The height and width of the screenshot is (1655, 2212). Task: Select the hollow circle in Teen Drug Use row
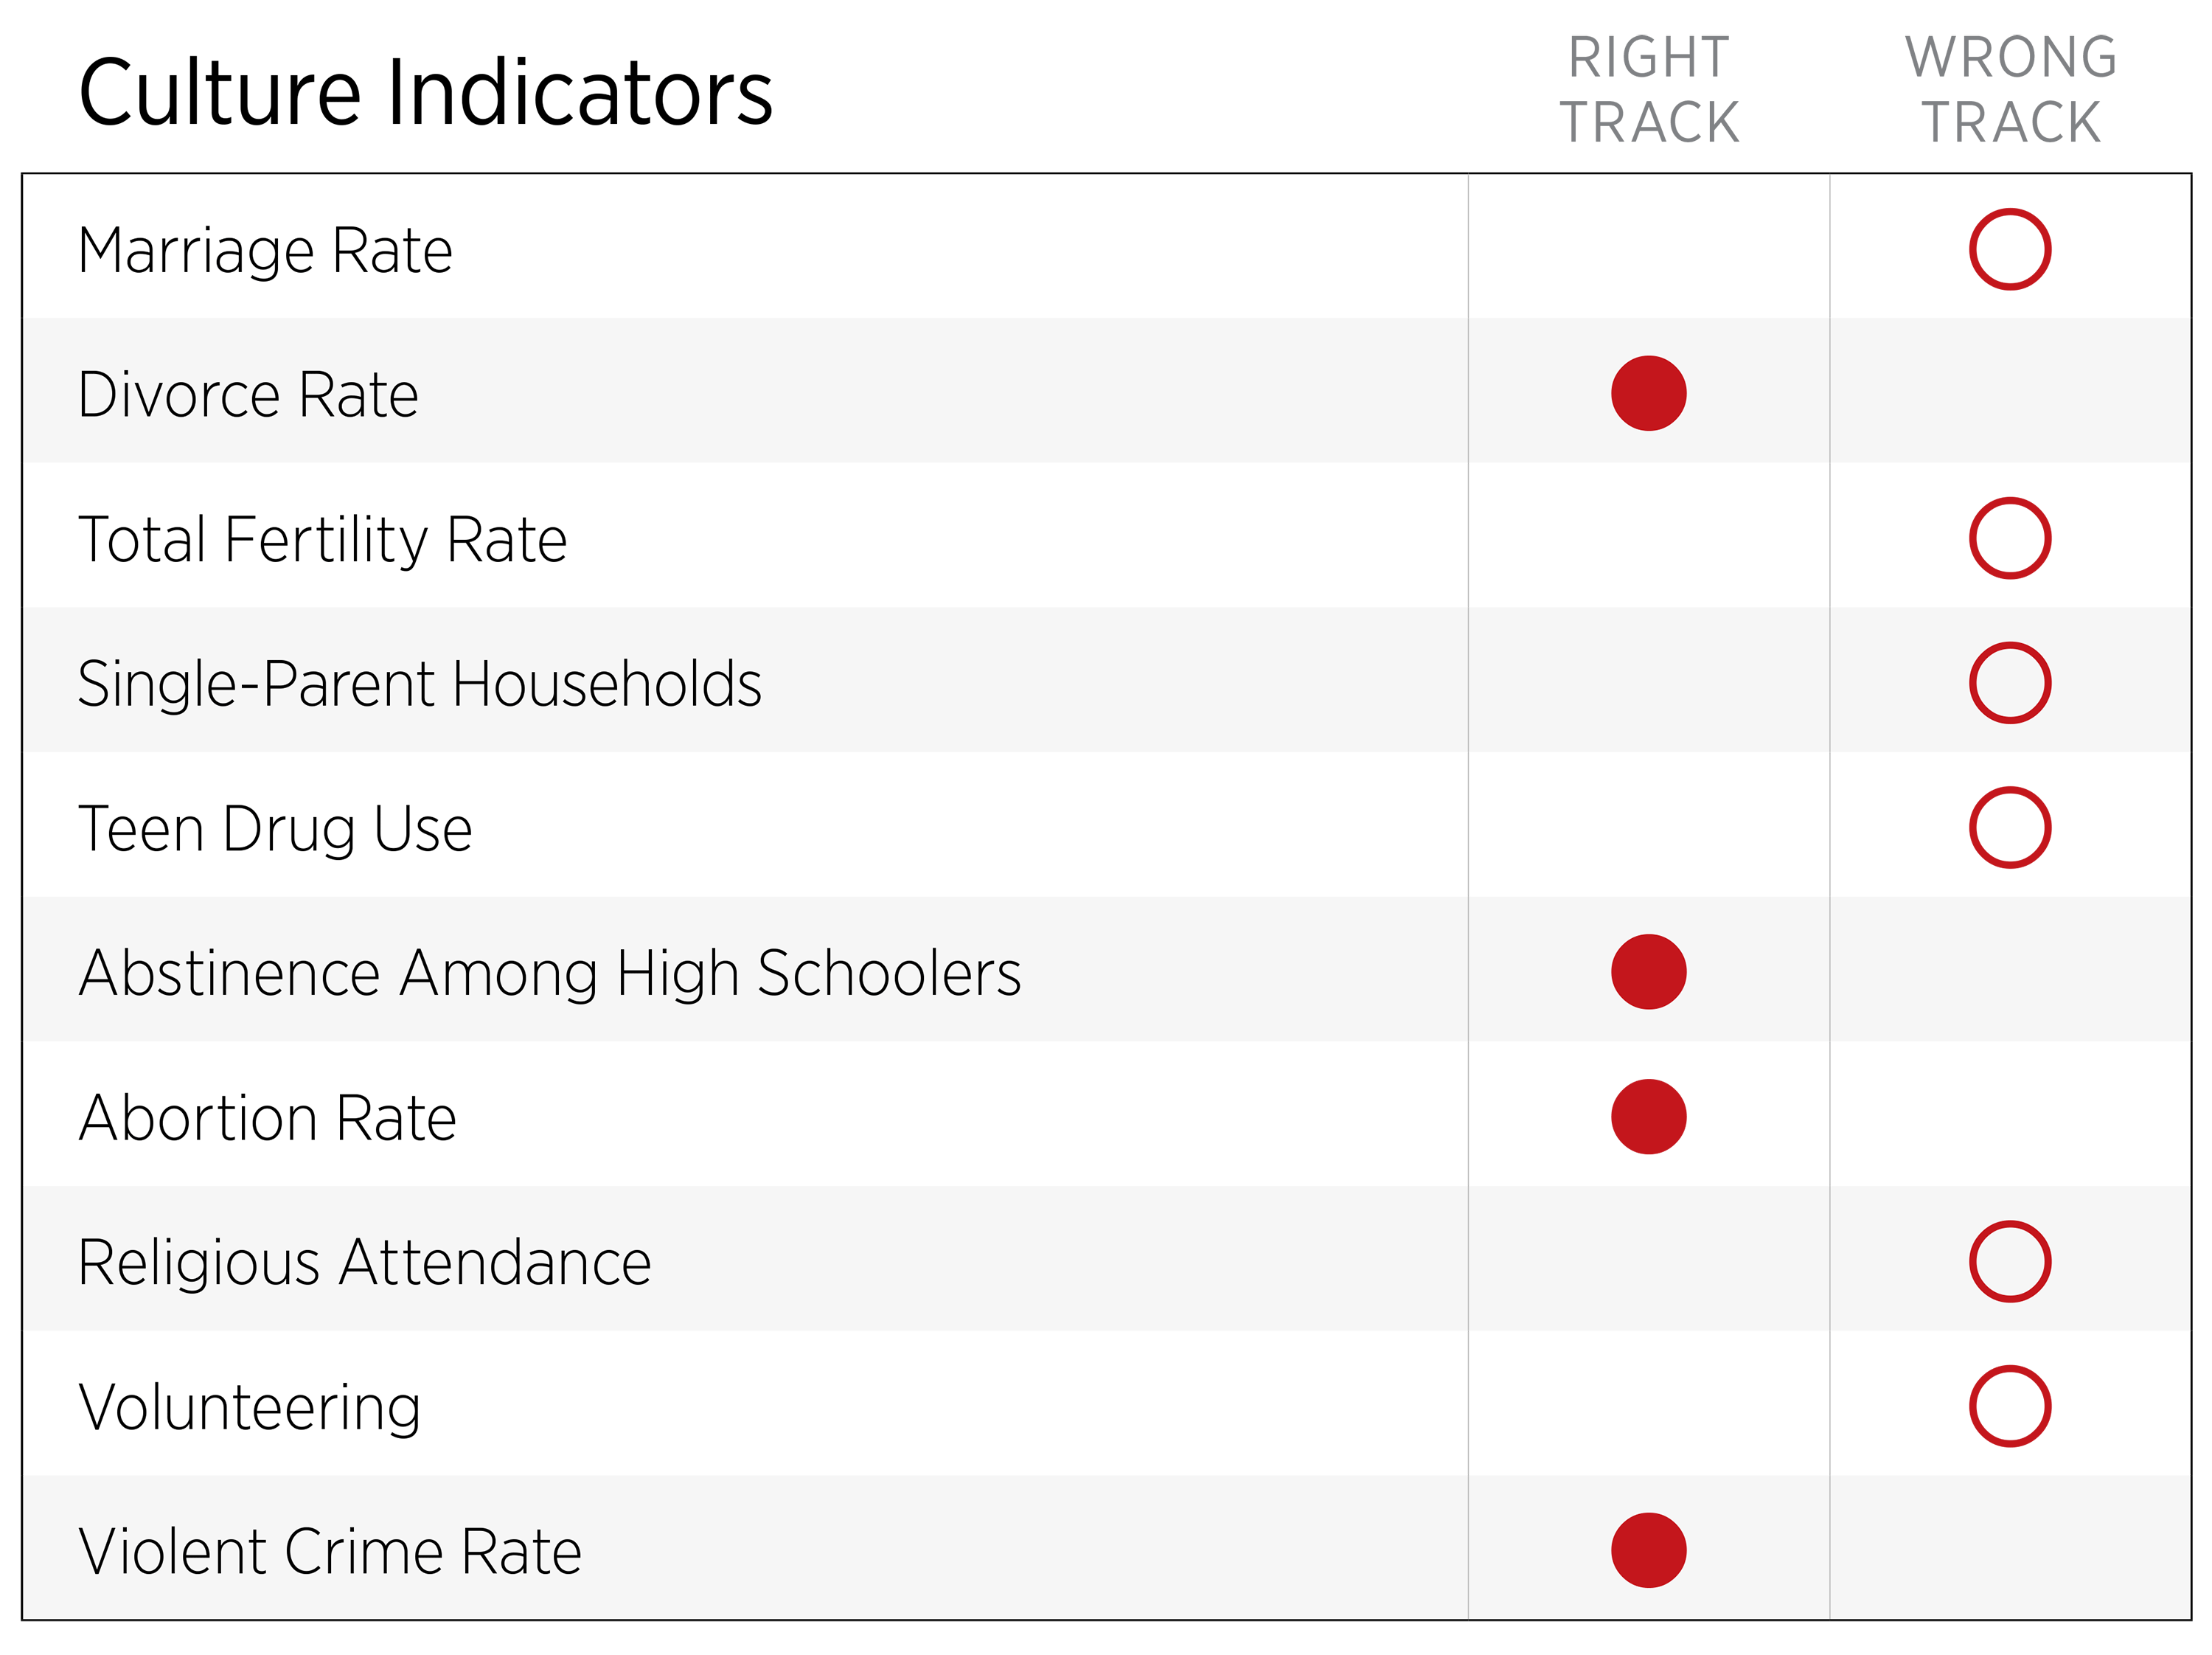click(2009, 827)
